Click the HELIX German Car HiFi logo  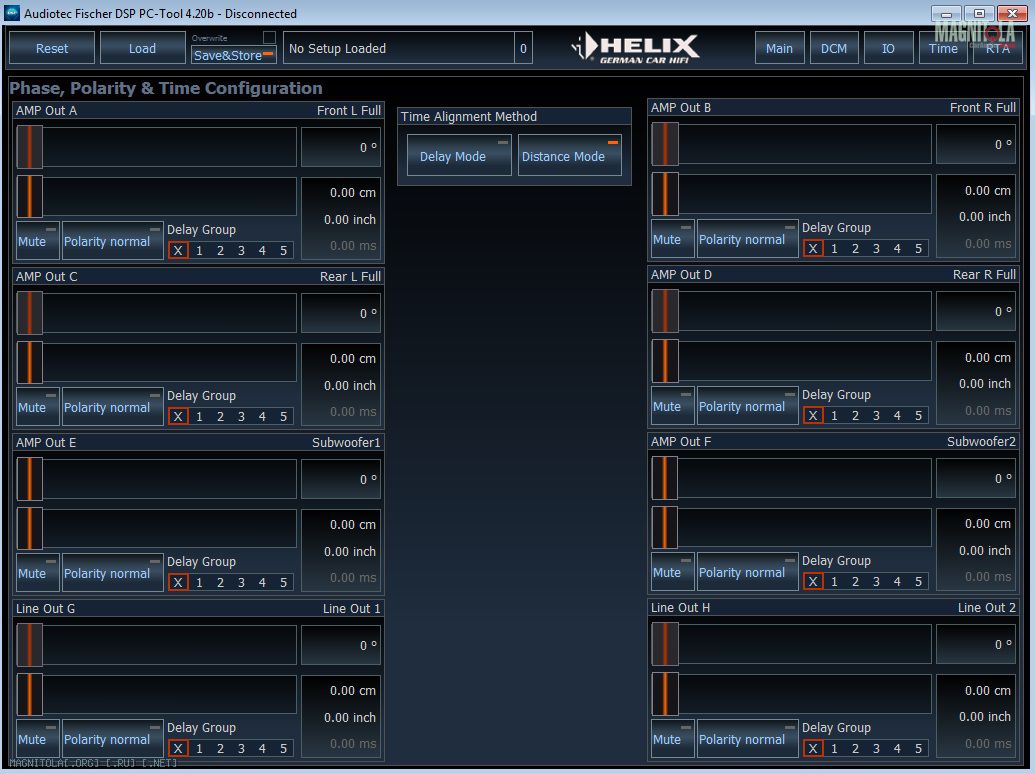coord(636,47)
